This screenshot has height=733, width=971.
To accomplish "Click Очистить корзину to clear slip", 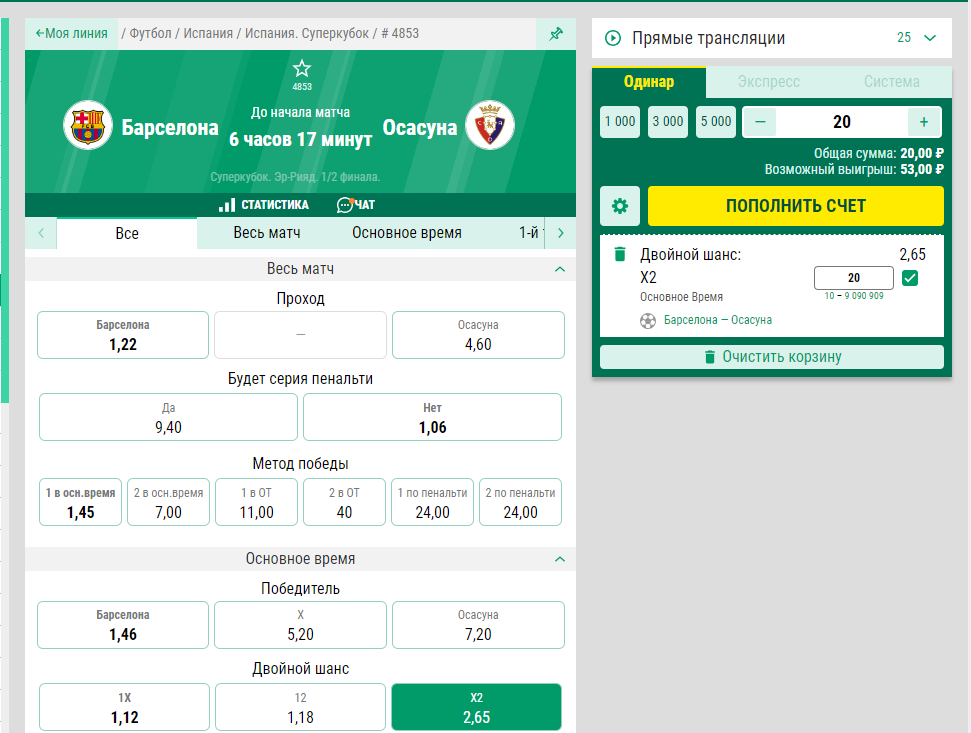I will point(772,357).
